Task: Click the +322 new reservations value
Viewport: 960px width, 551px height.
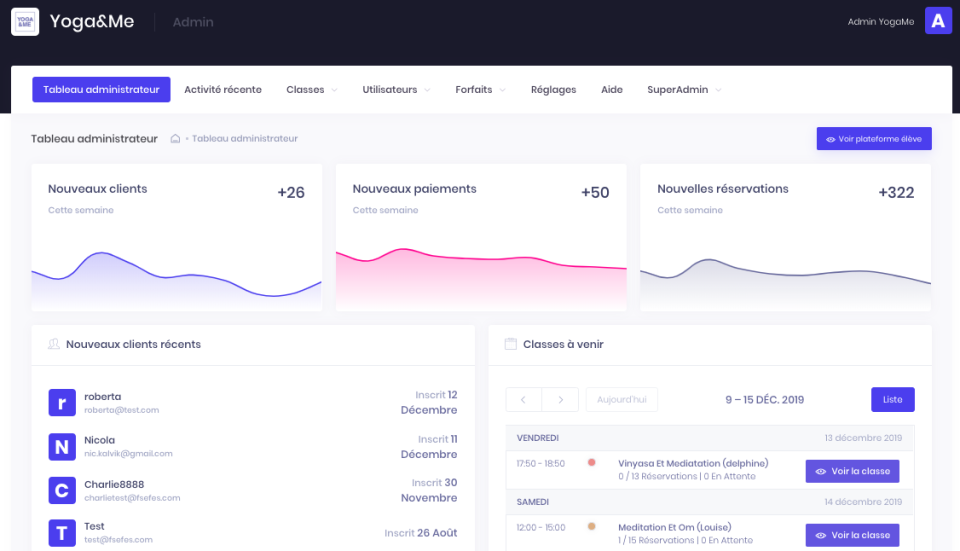Action: [896, 192]
